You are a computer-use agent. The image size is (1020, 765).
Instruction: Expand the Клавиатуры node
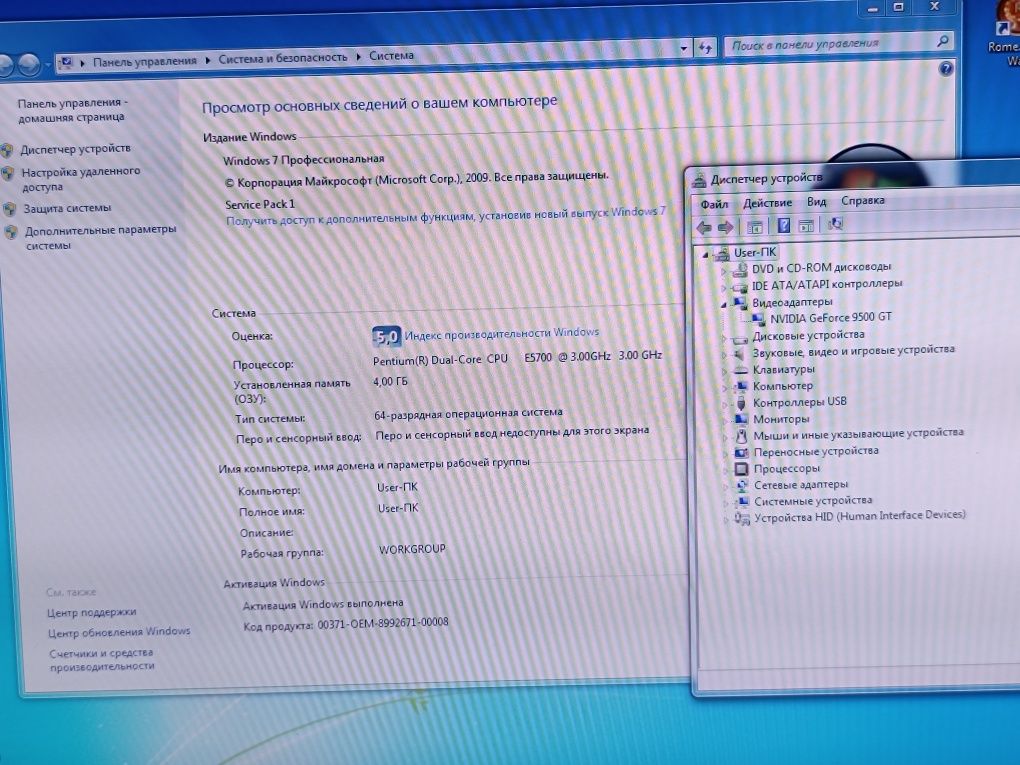tap(724, 371)
